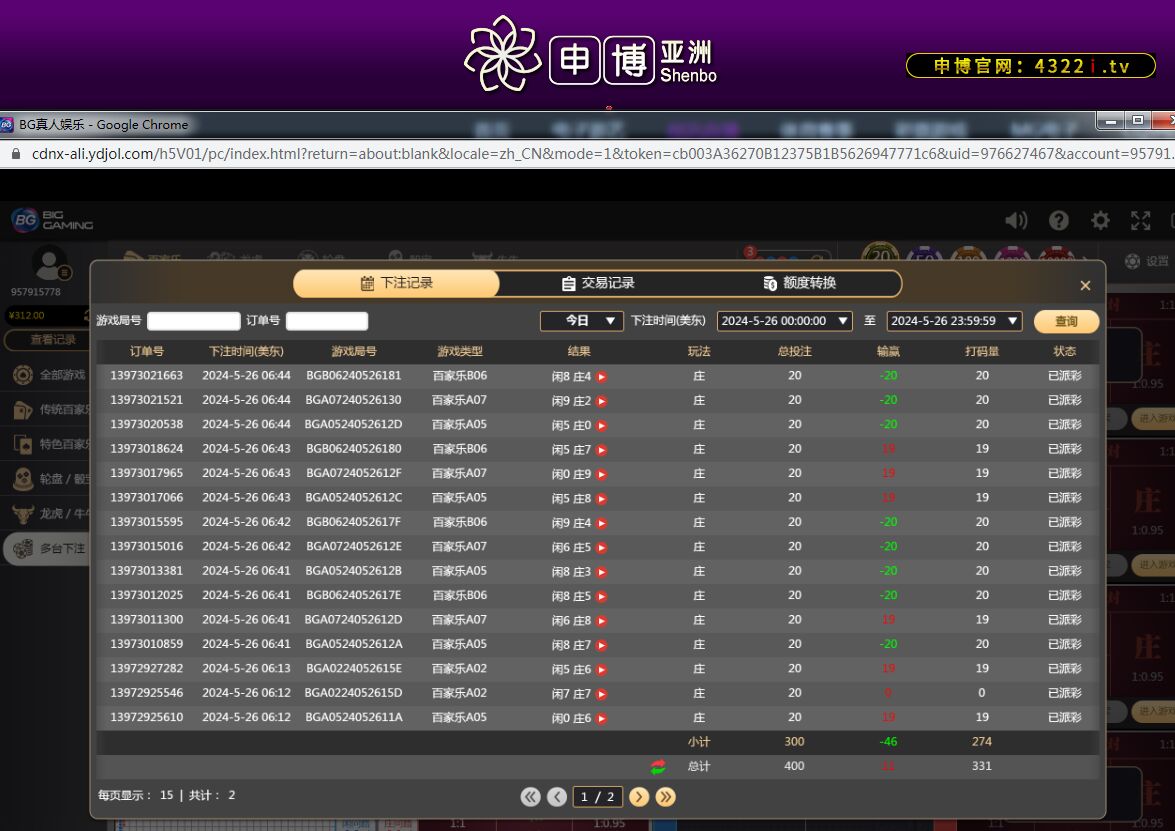This screenshot has height=831, width=1175.
Task: Jump to the first page double-arrow
Action: [x=530, y=797]
